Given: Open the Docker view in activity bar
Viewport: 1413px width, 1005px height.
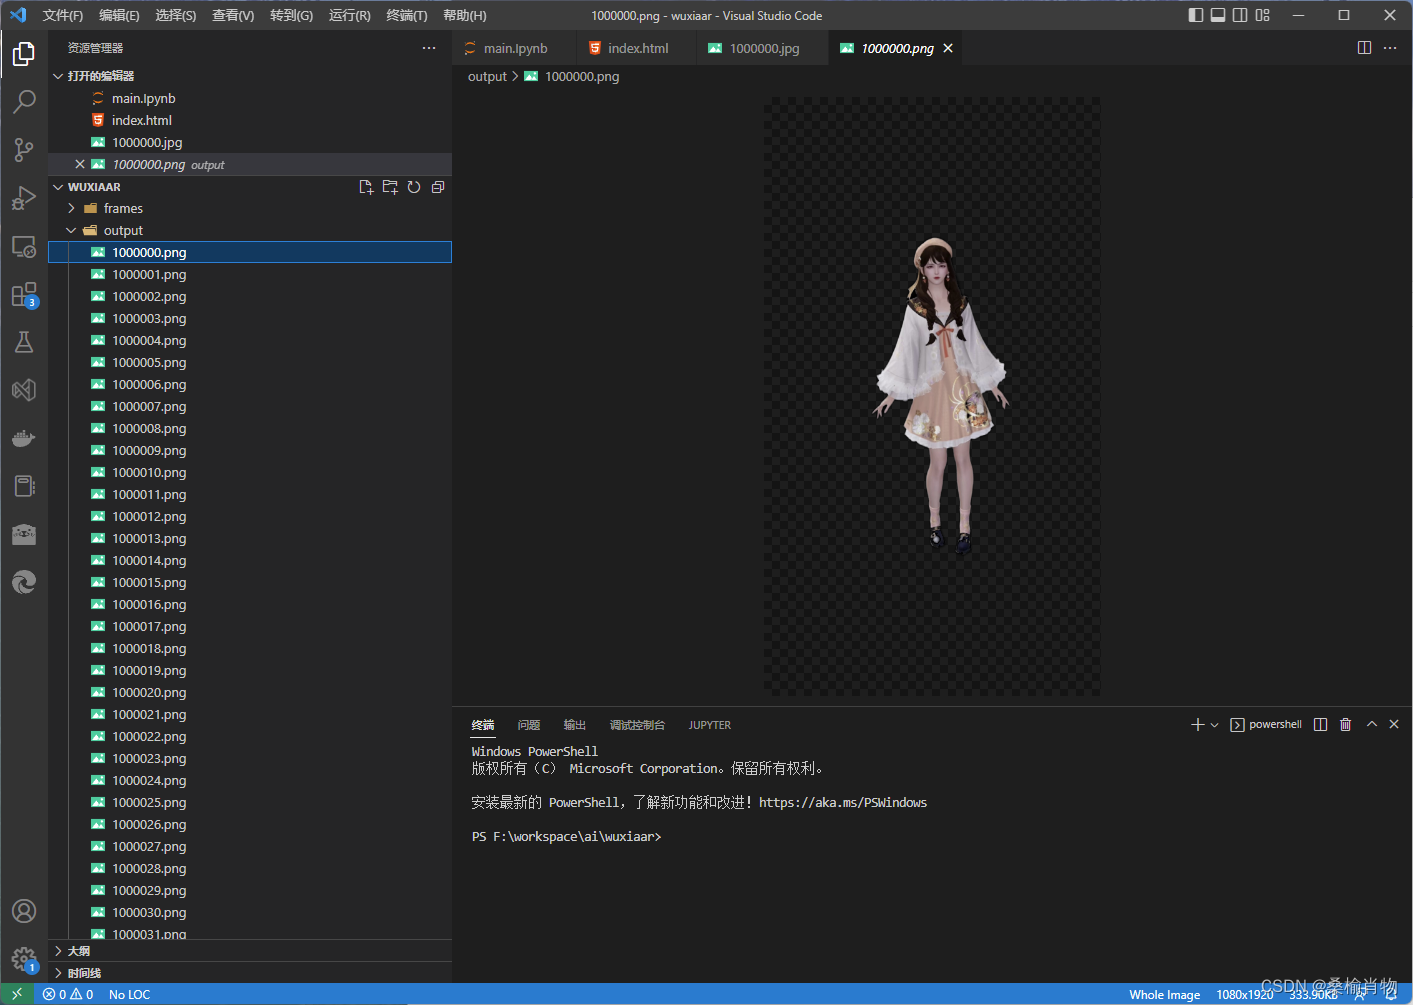Looking at the screenshot, I should (24, 438).
